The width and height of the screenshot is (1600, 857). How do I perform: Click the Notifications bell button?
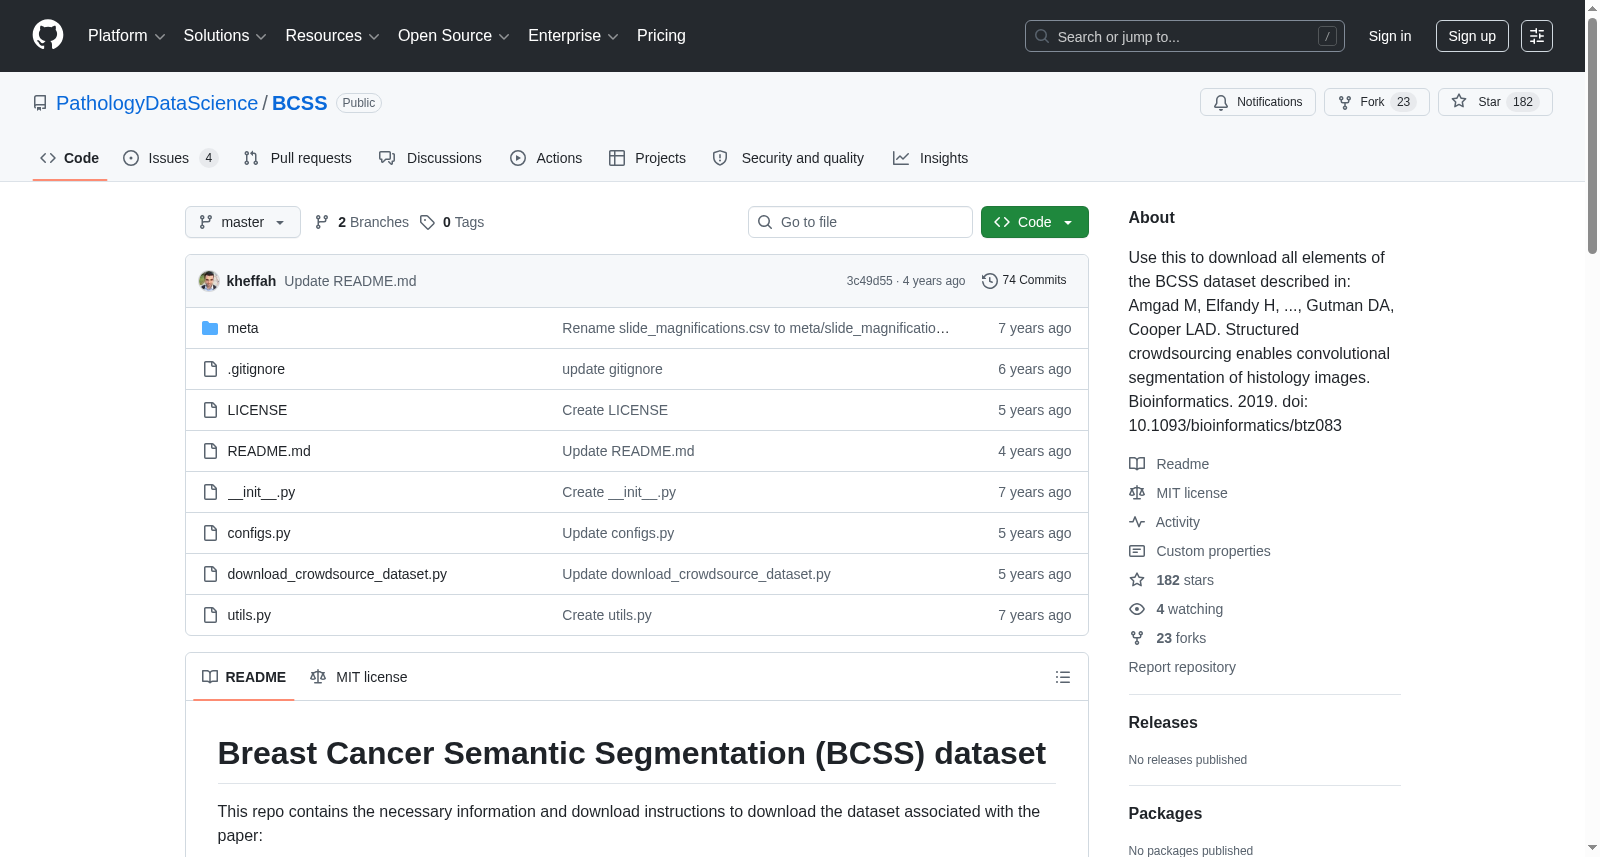point(1257,102)
